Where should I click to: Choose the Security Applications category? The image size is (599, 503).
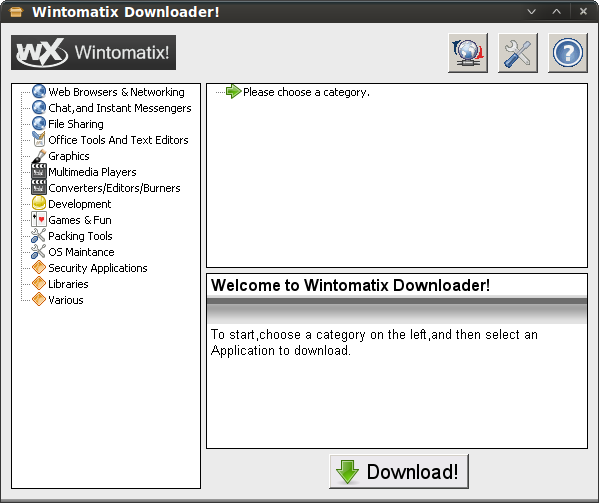point(97,268)
